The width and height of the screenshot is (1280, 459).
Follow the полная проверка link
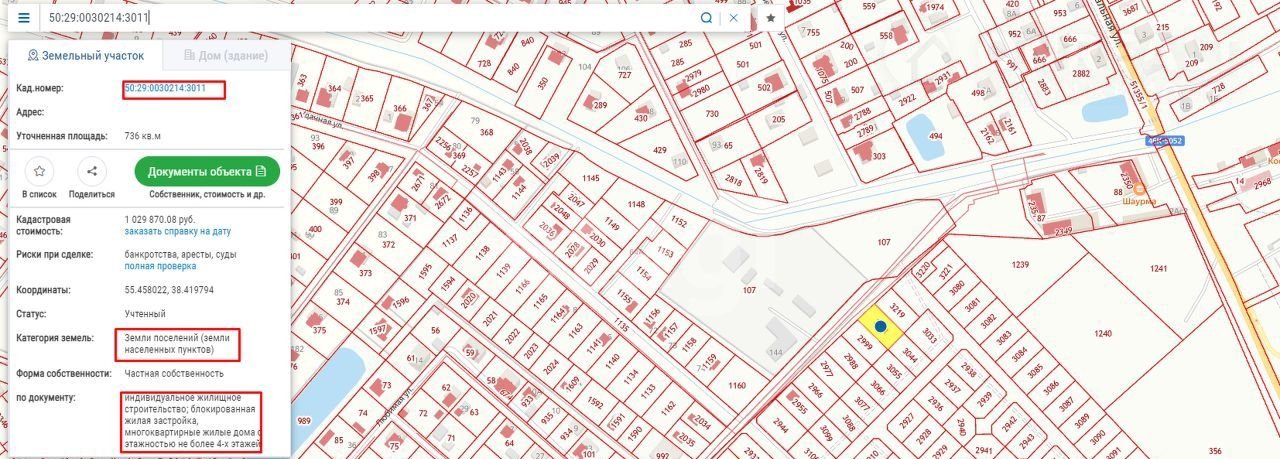(x=160, y=266)
